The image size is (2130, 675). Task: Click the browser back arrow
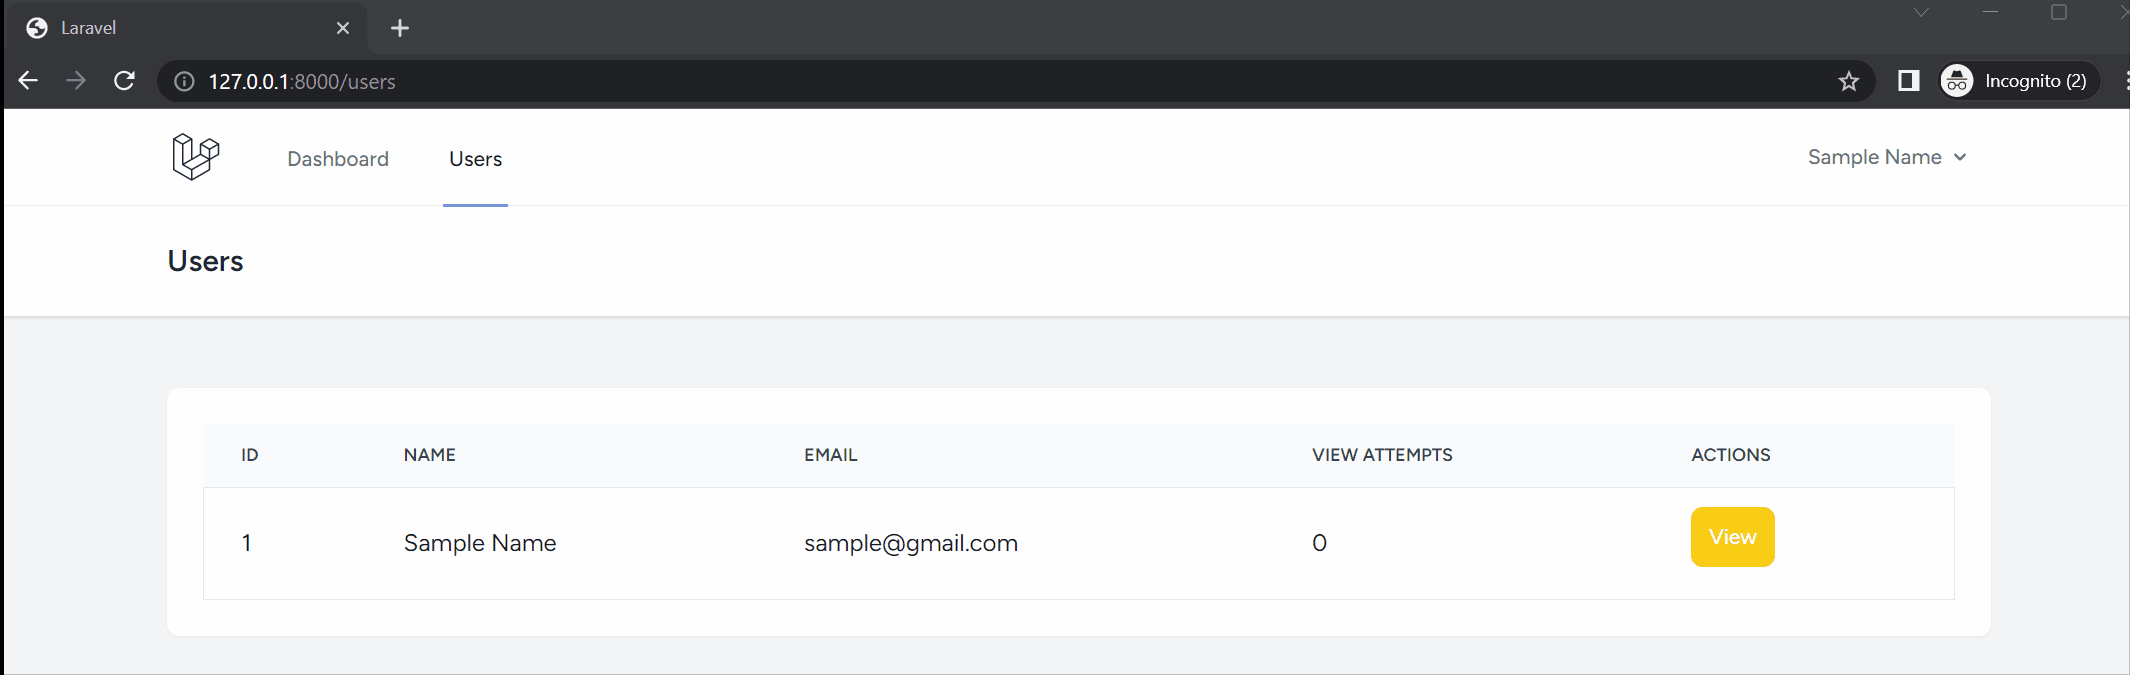coord(28,81)
